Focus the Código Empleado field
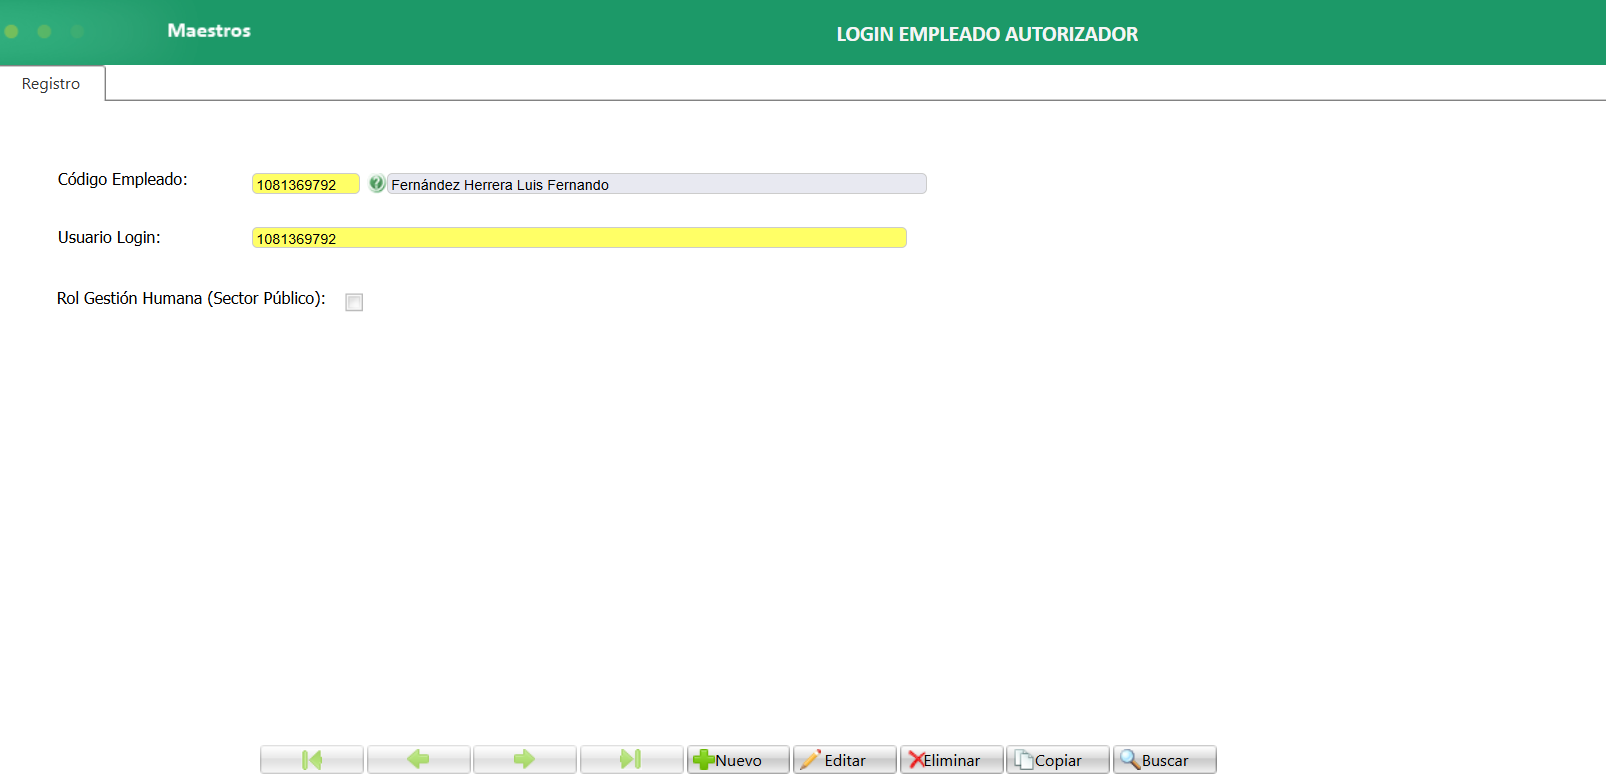Screen dimensions: 1606x778 coord(306,184)
